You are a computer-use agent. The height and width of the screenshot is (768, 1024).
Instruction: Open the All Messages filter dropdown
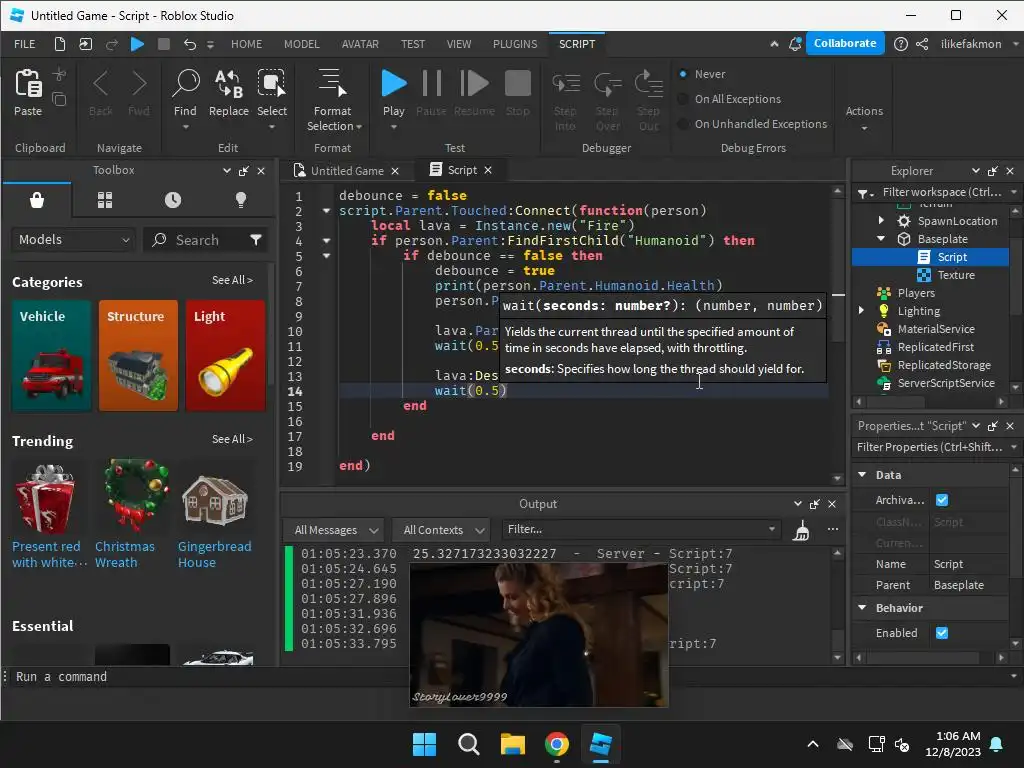333,530
